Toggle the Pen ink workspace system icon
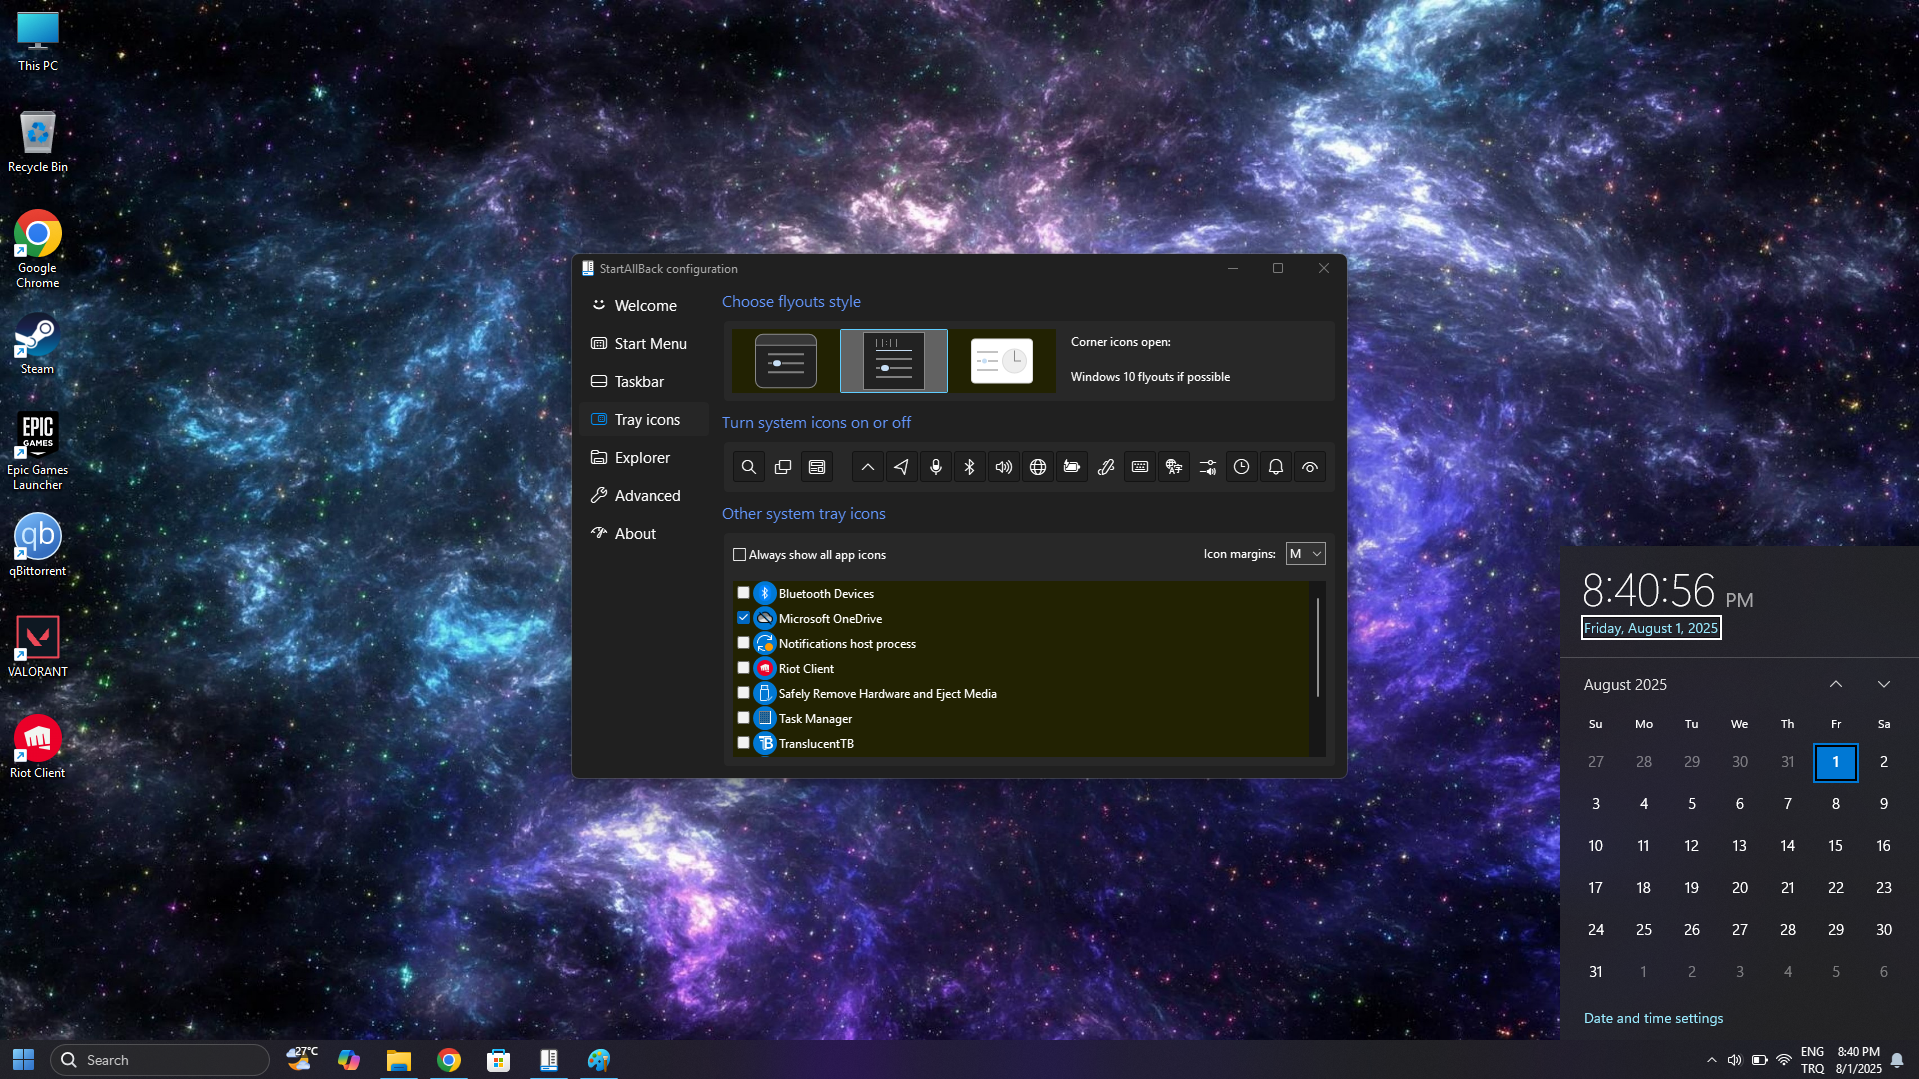Viewport: 1919px width, 1079px height. [x=1106, y=467]
